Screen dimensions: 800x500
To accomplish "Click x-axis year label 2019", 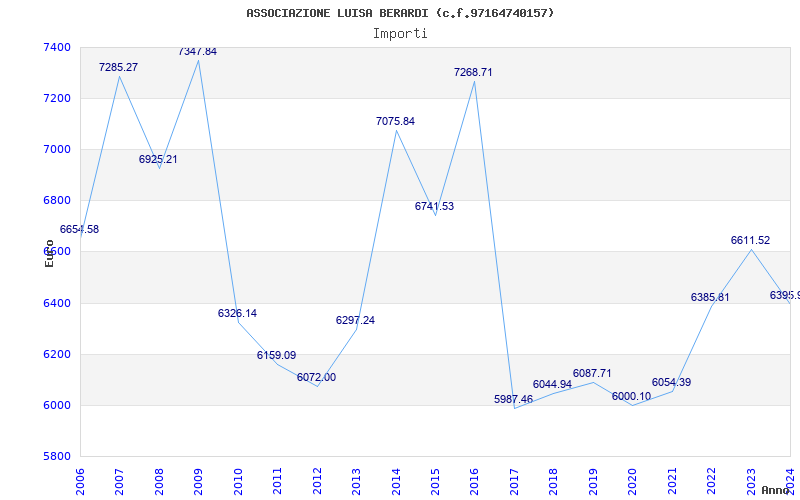I will coord(593,482).
